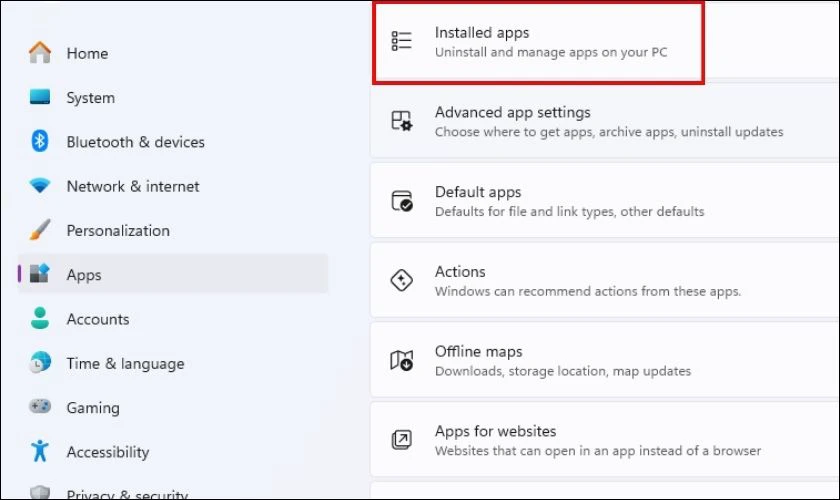Open Accounts settings page
The width and height of the screenshot is (840, 500).
point(97,319)
